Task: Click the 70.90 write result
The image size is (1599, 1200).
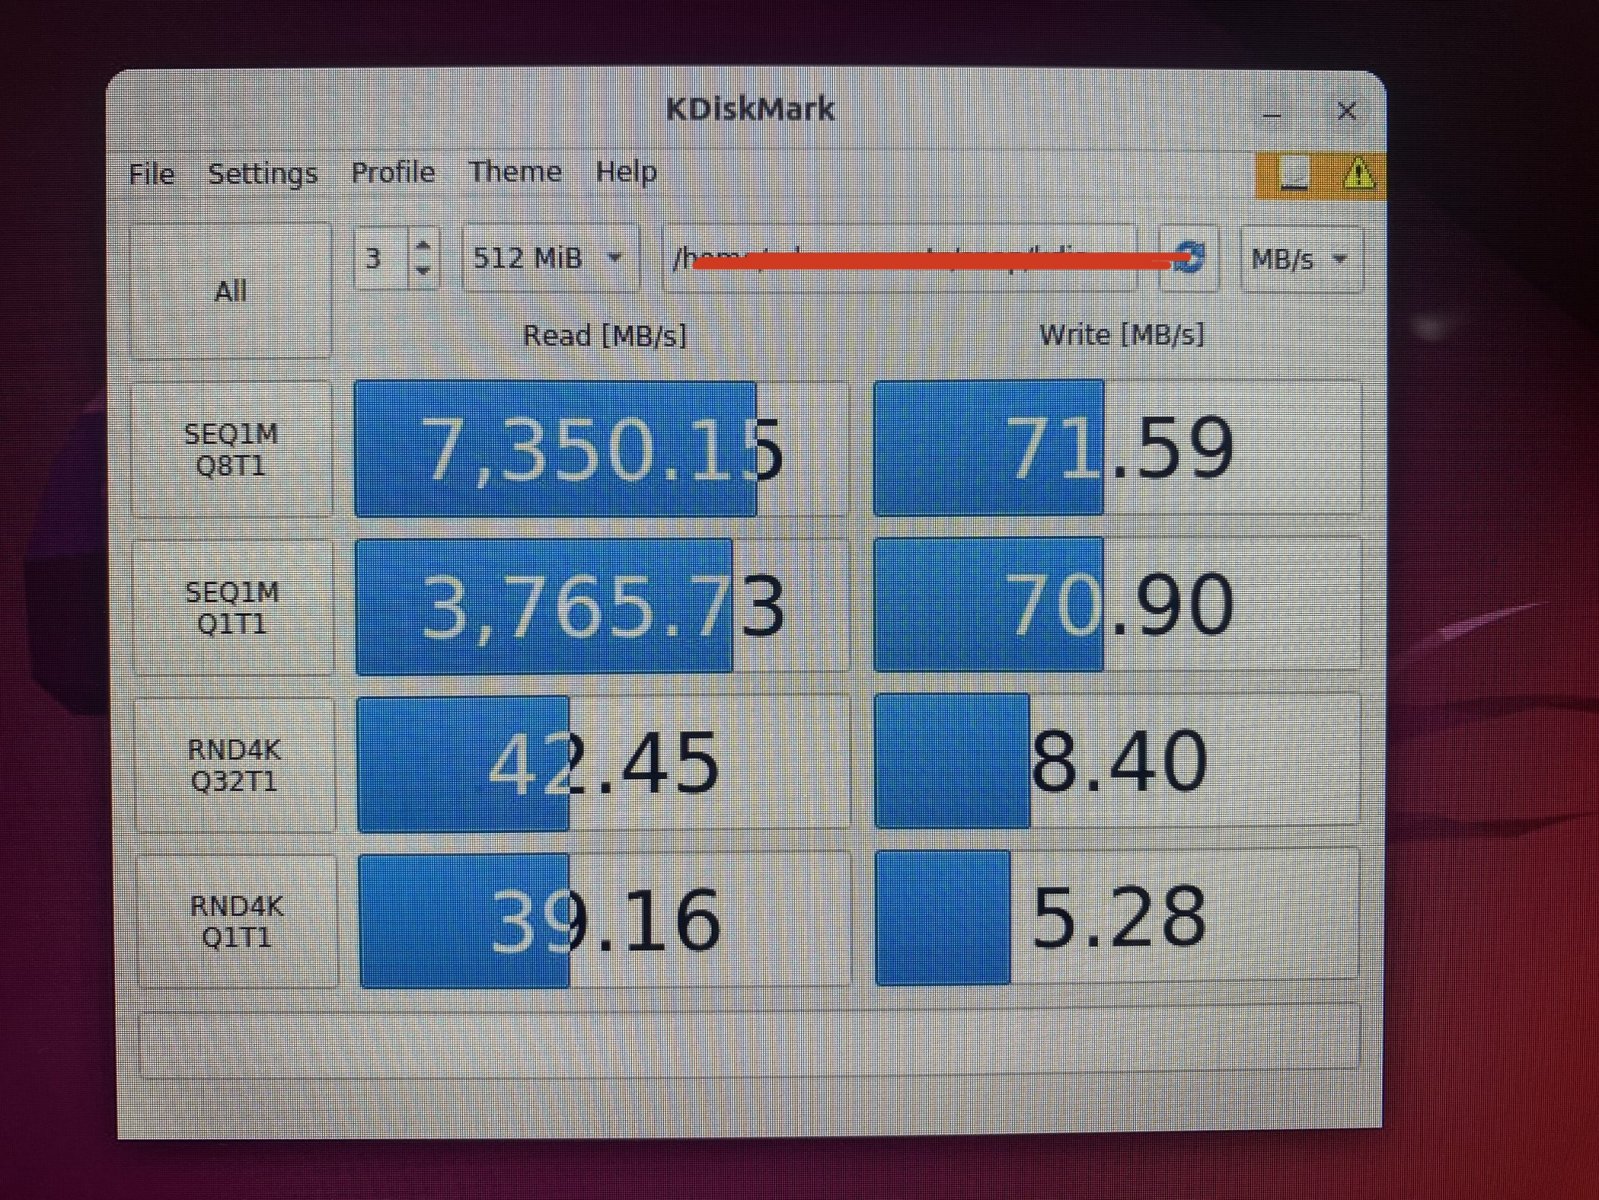Action: coord(1117,604)
